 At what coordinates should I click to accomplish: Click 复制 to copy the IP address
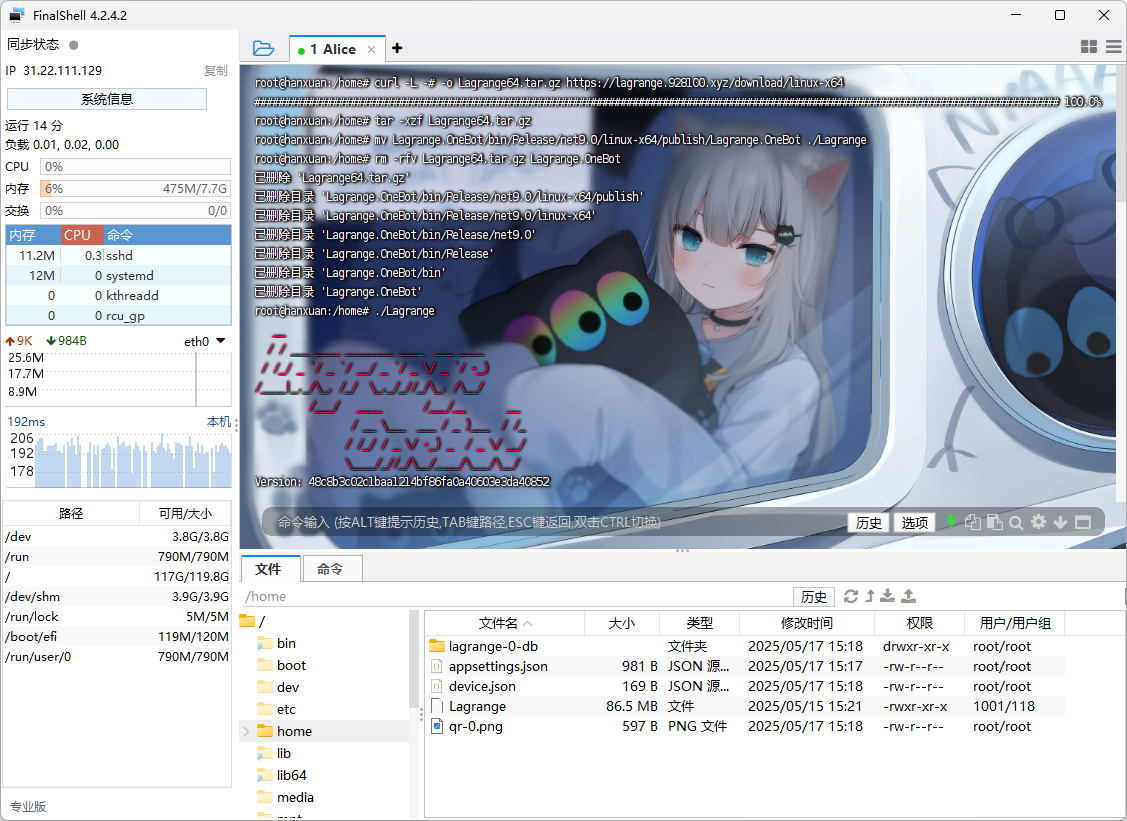(215, 71)
